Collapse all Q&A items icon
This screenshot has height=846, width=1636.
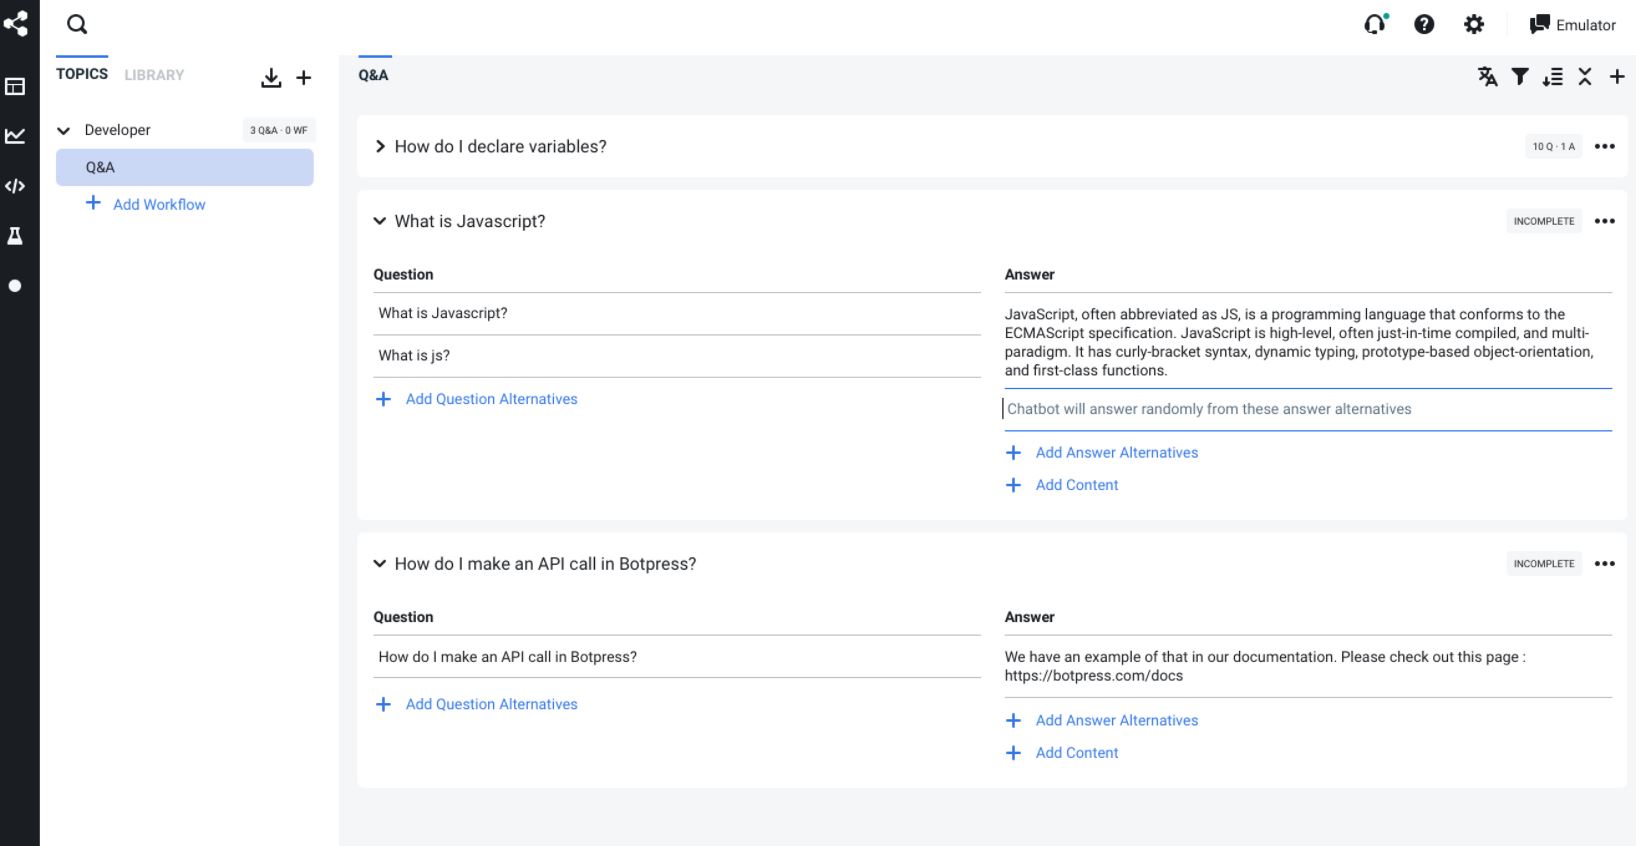[x=1585, y=77]
